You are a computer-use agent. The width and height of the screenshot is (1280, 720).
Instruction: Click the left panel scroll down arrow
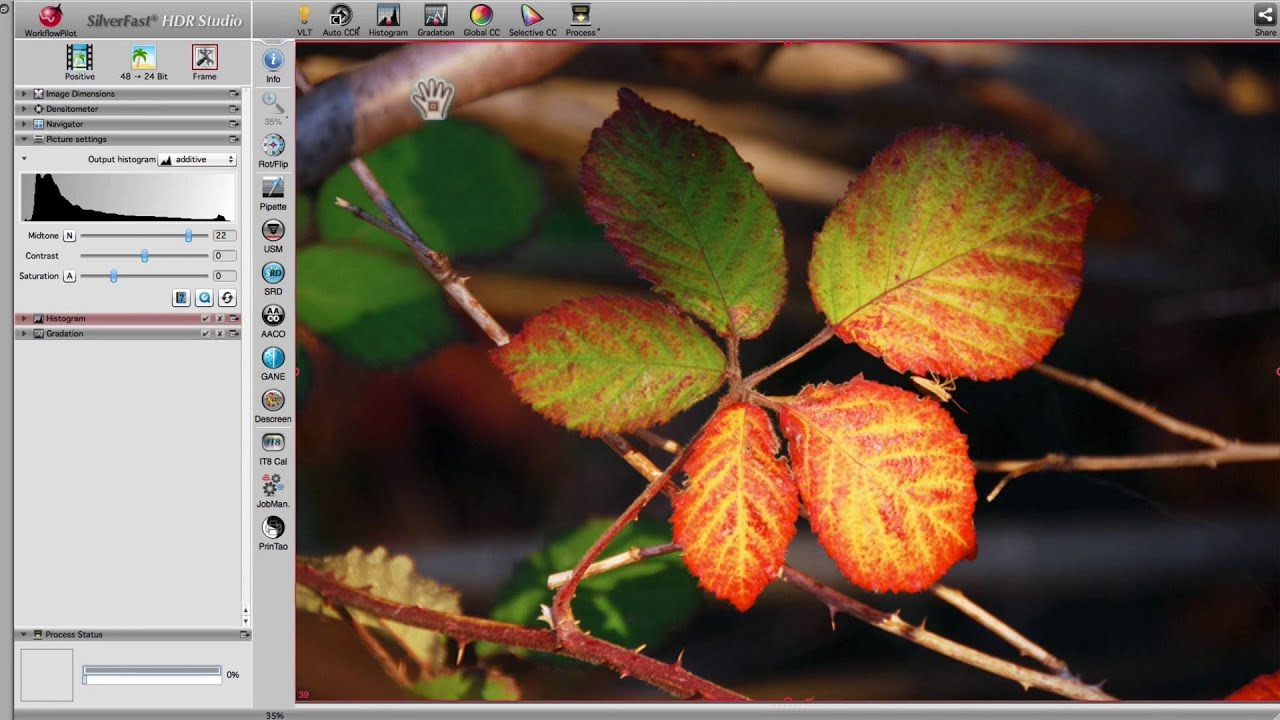coord(245,621)
